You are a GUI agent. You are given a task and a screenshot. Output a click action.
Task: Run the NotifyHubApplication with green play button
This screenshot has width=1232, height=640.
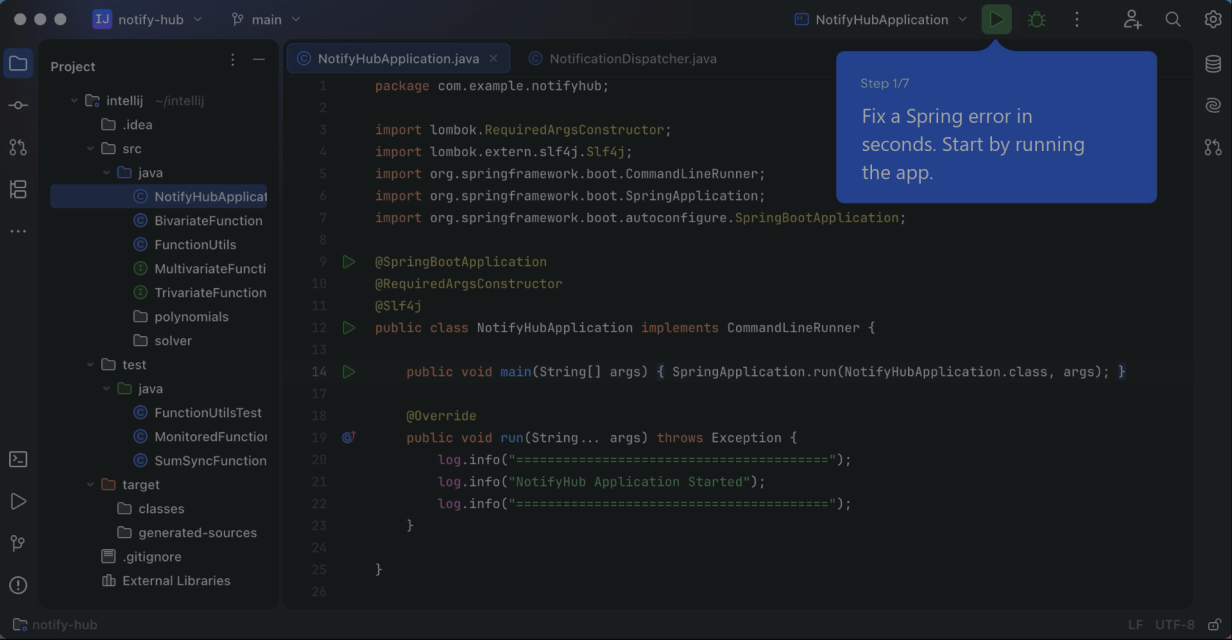tap(996, 19)
